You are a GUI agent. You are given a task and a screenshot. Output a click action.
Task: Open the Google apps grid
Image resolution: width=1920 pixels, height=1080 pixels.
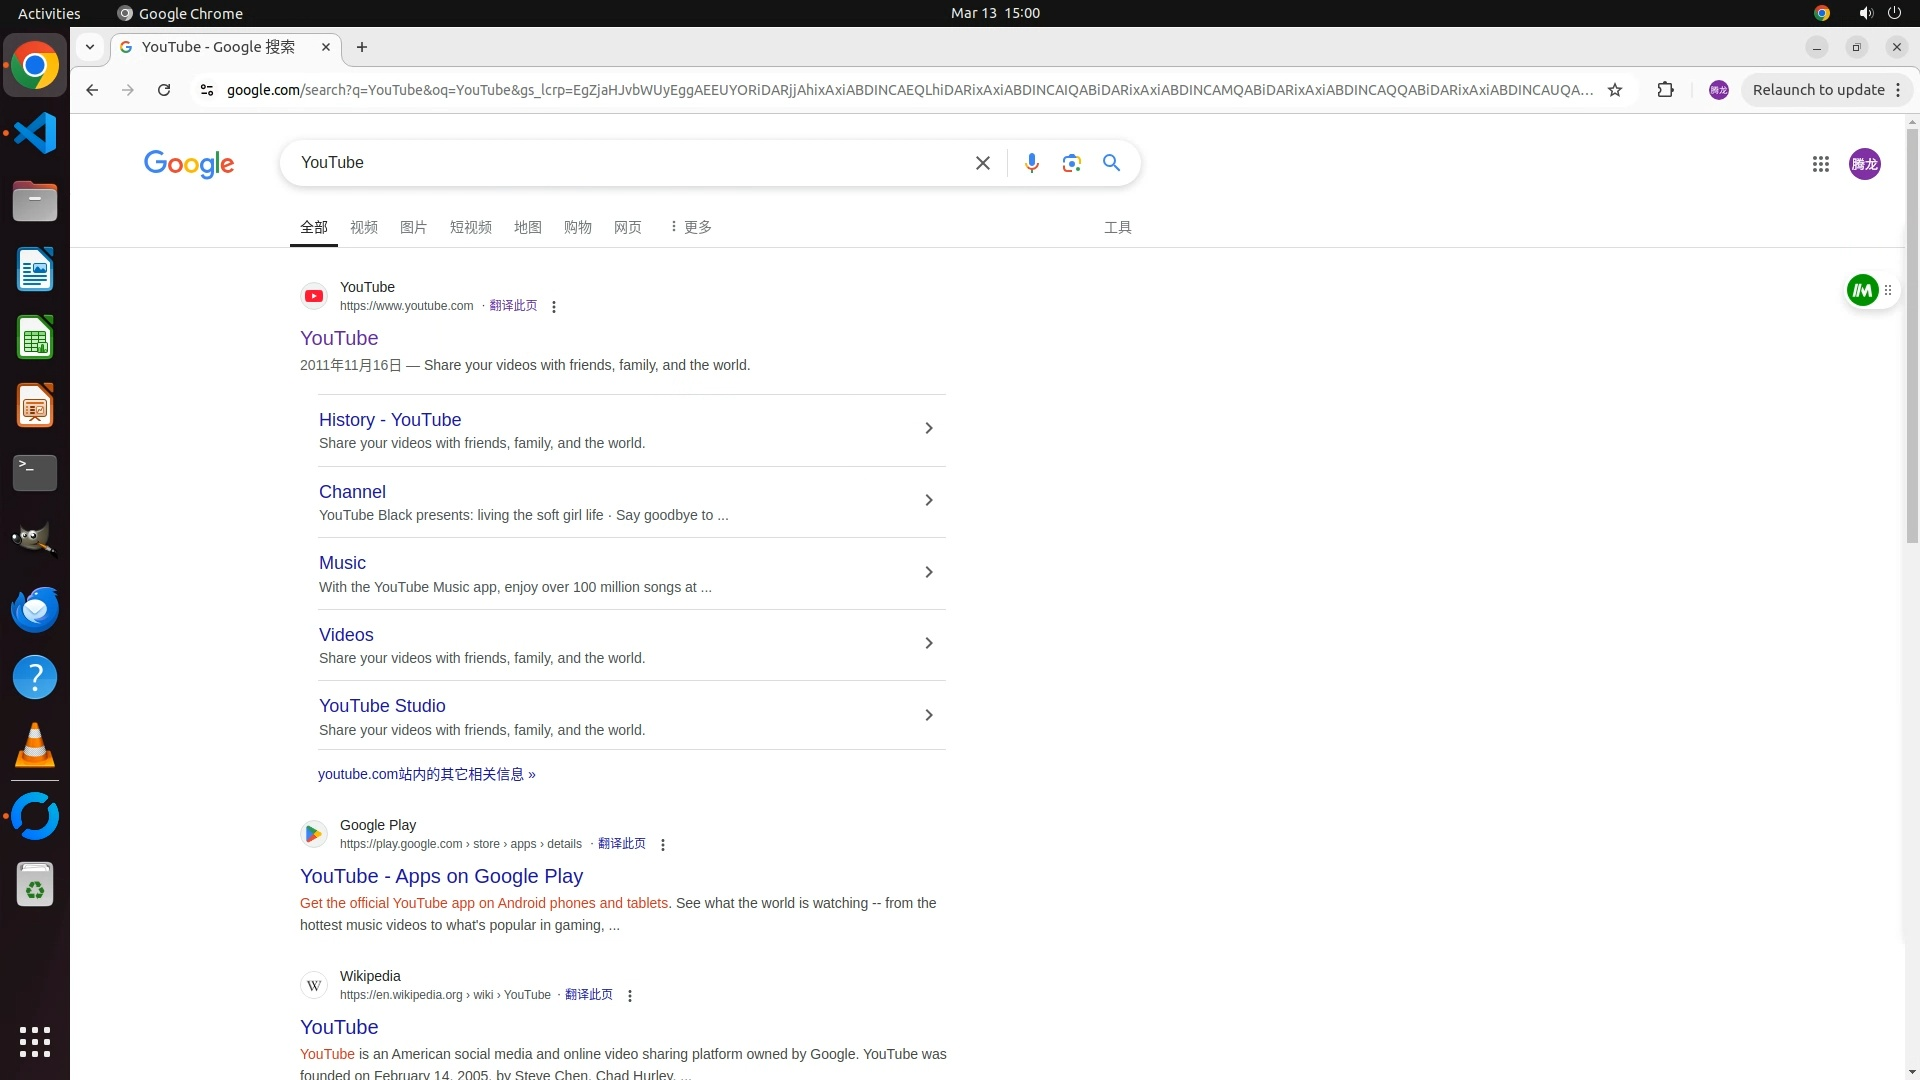(x=1820, y=164)
